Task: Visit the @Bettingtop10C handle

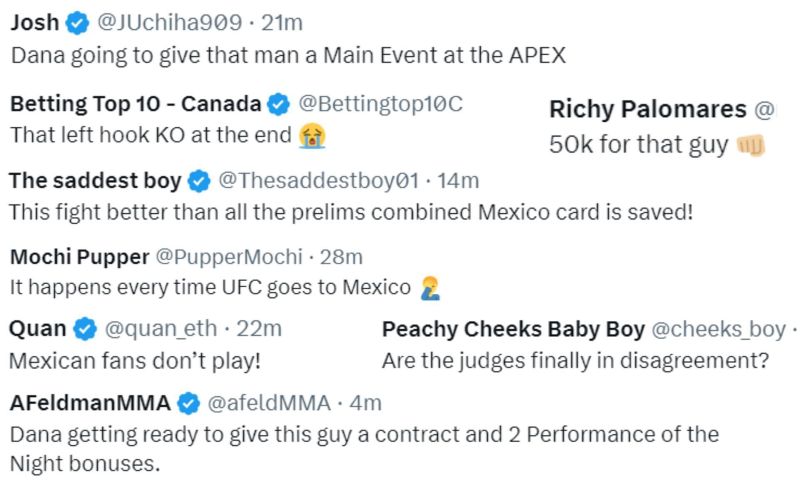Action: pos(381,103)
